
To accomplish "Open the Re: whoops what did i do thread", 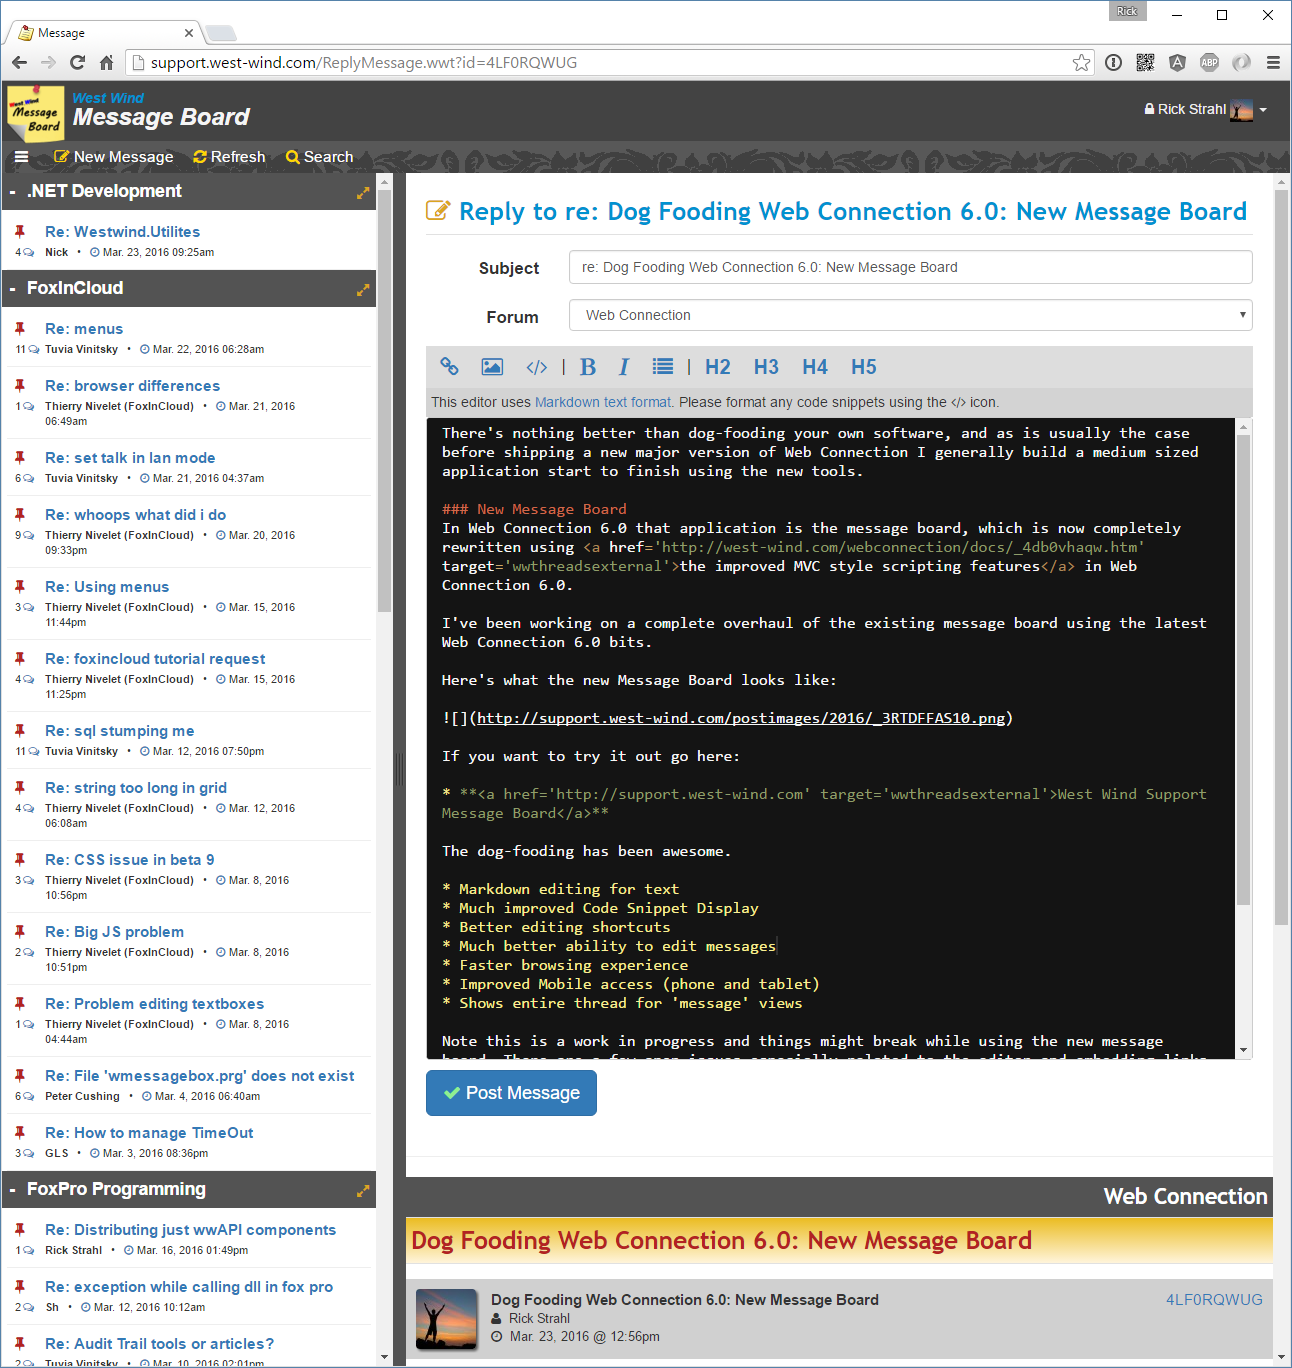I will coord(135,515).
